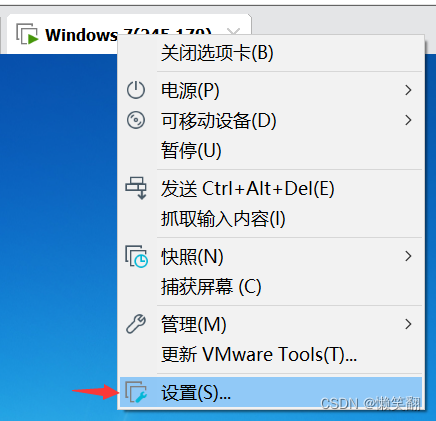Click the disc icon beside 可移动设备(D)
Viewport: 436px width, 421px height.
(136, 120)
